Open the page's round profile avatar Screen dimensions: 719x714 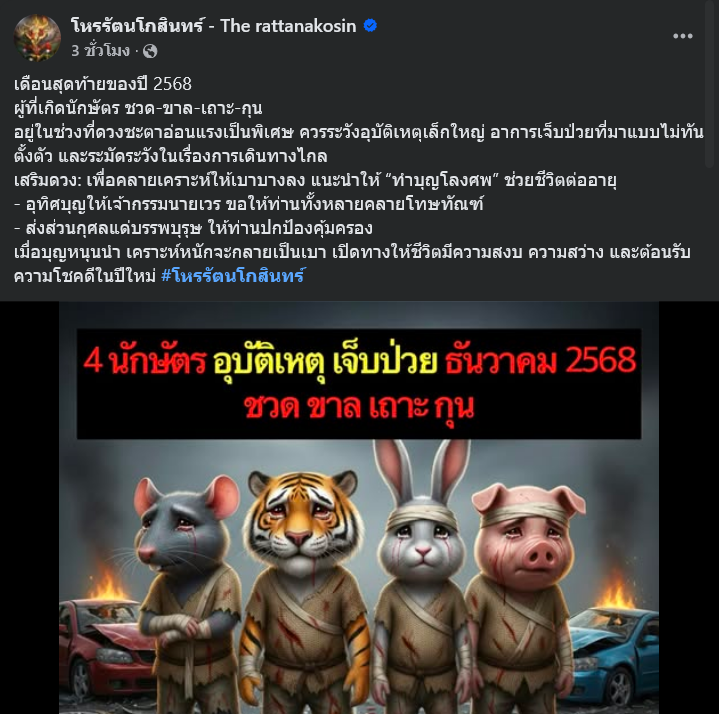pos(37,37)
